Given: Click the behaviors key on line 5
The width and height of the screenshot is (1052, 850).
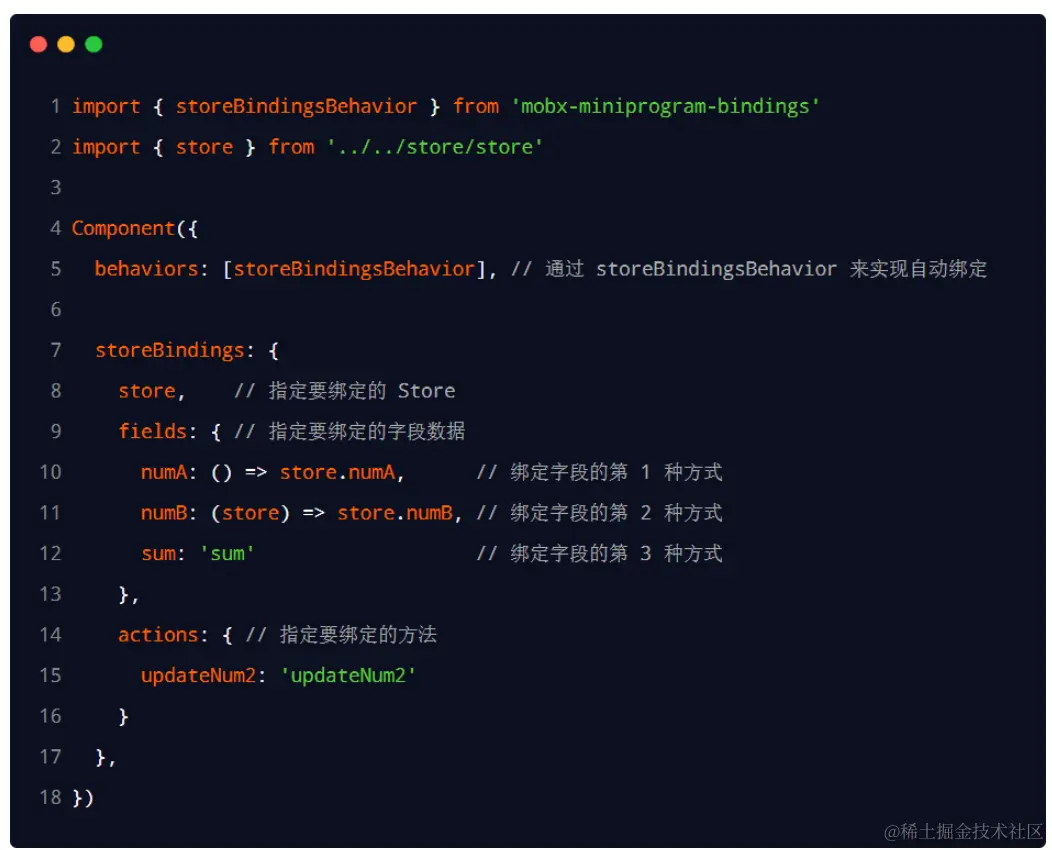Looking at the screenshot, I should point(146,269).
